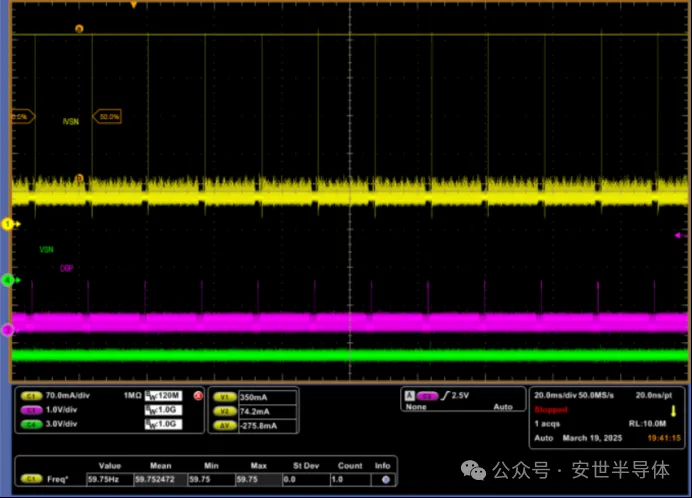Click the V1 cursor readout badge
The height and width of the screenshot is (498, 692).
point(225,396)
